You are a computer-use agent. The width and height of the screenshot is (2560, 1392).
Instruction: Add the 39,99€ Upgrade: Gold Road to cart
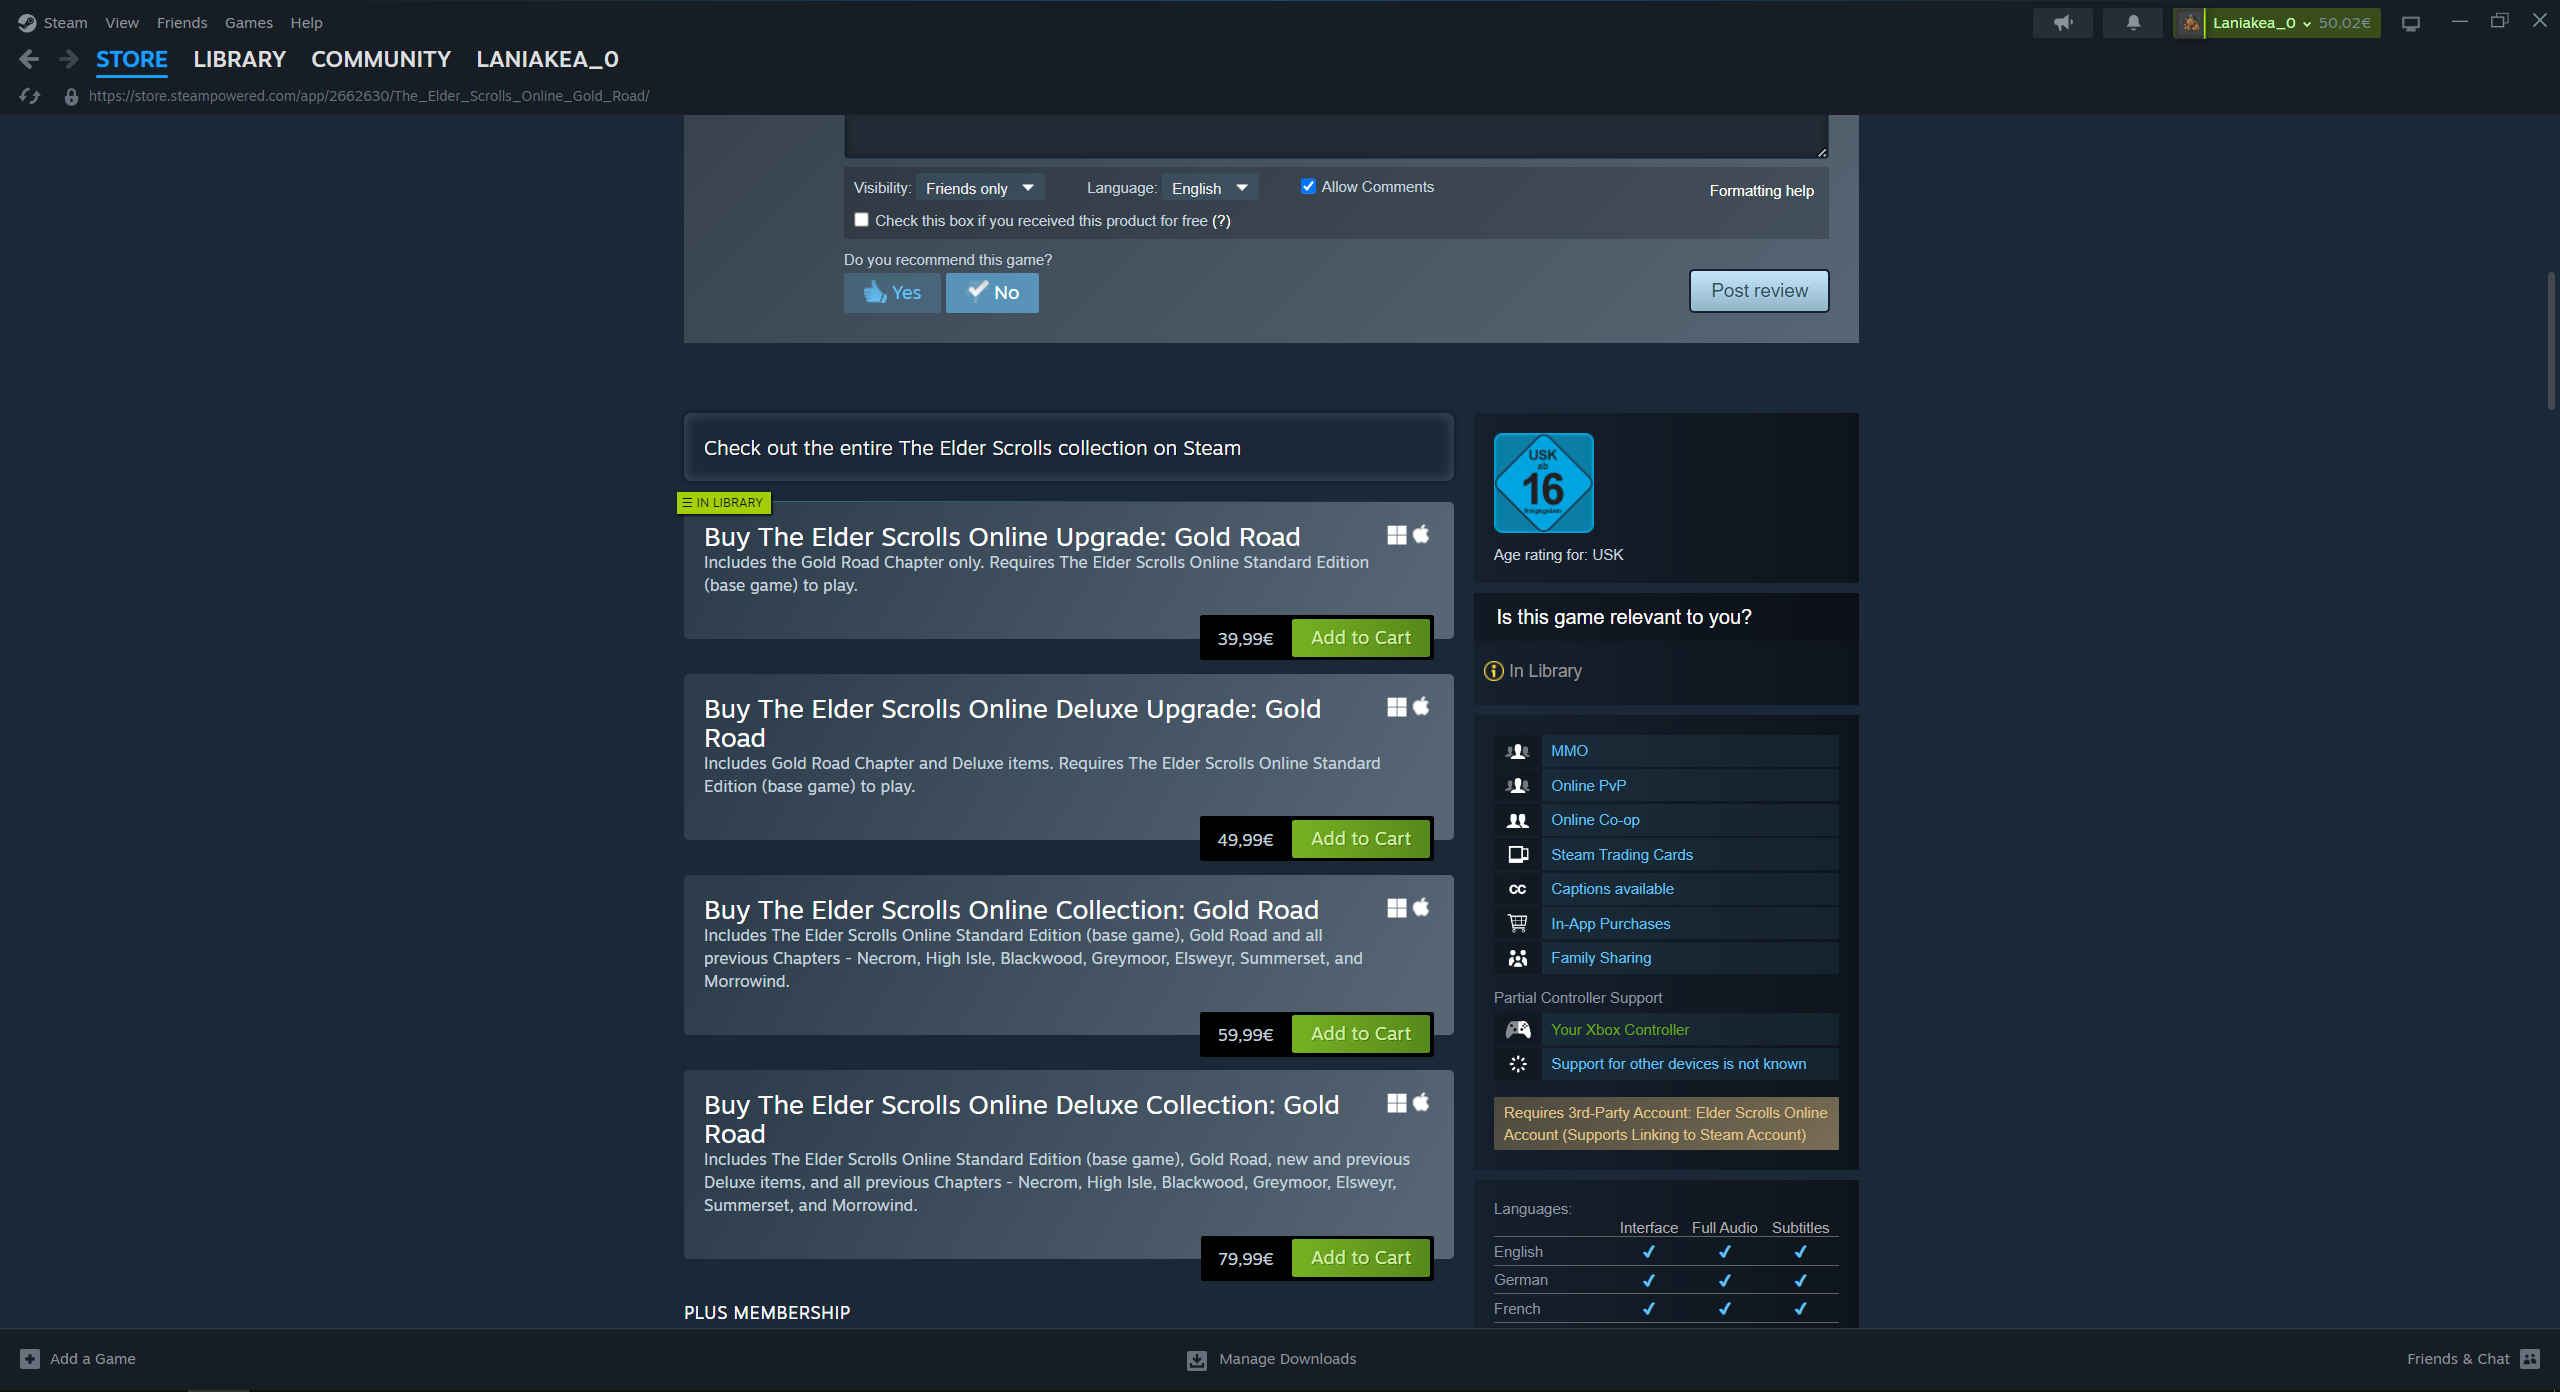1361,638
